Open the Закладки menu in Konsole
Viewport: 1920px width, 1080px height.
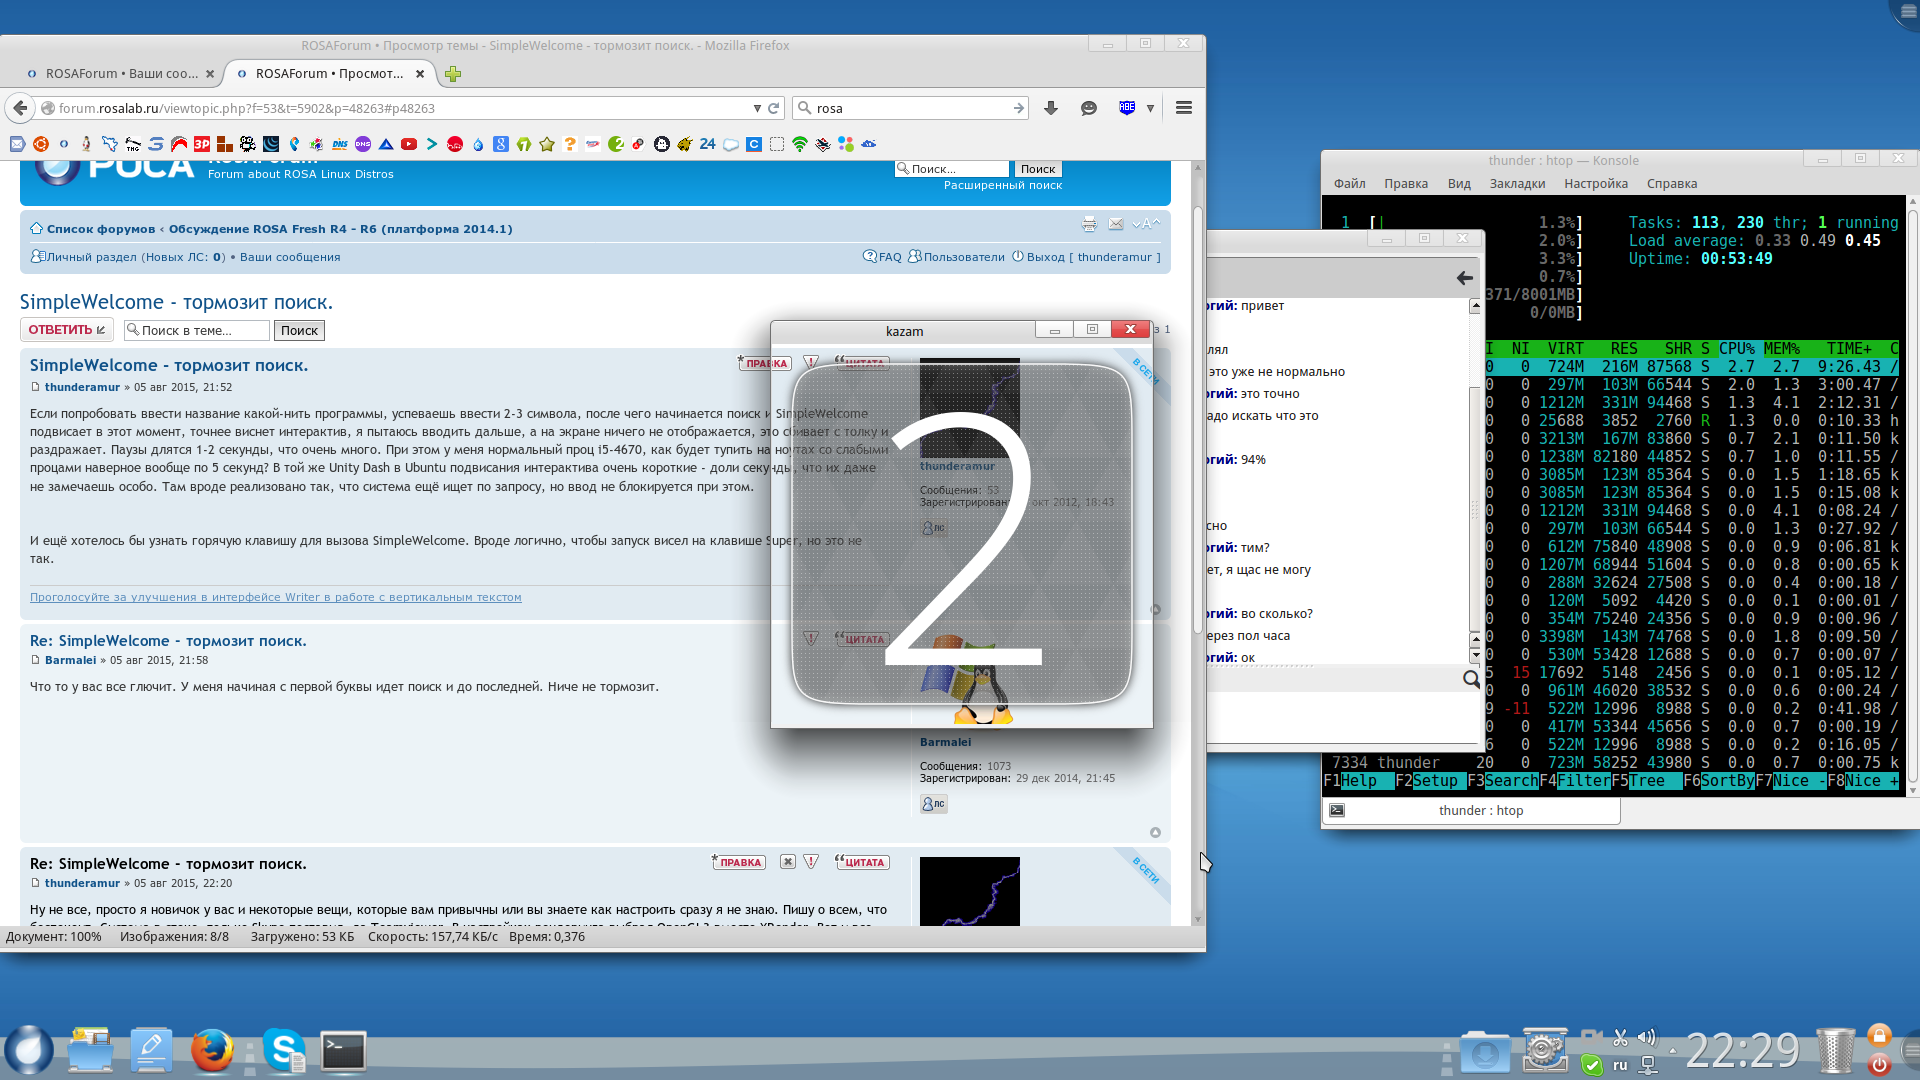tap(1517, 184)
